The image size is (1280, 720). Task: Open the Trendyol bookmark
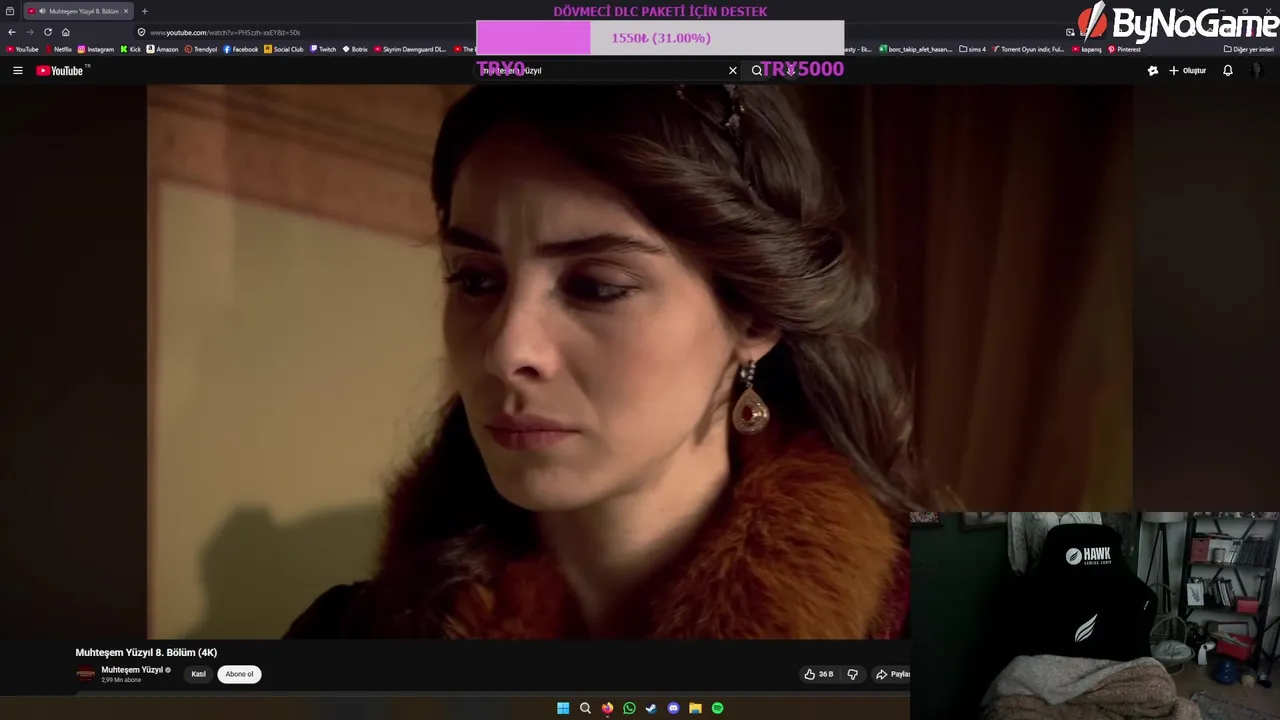click(201, 49)
